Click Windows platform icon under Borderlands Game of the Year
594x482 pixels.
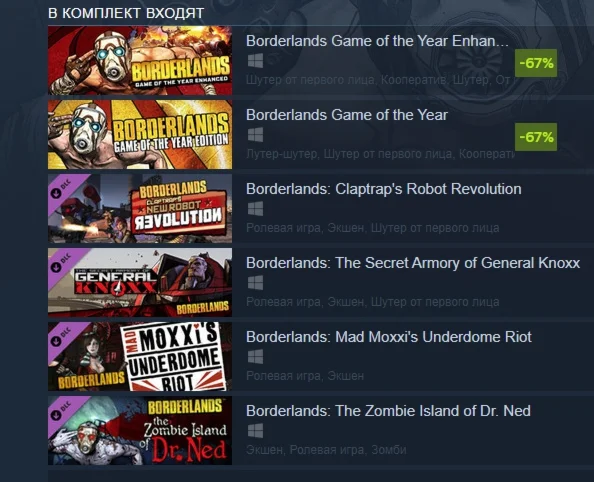click(x=255, y=135)
